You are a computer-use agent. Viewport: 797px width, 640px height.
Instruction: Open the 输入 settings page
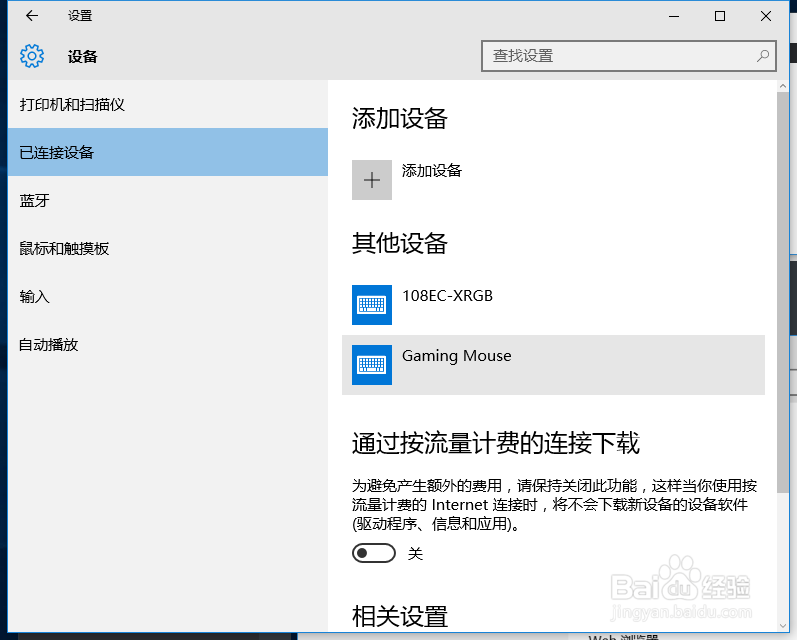click(x=168, y=296)
